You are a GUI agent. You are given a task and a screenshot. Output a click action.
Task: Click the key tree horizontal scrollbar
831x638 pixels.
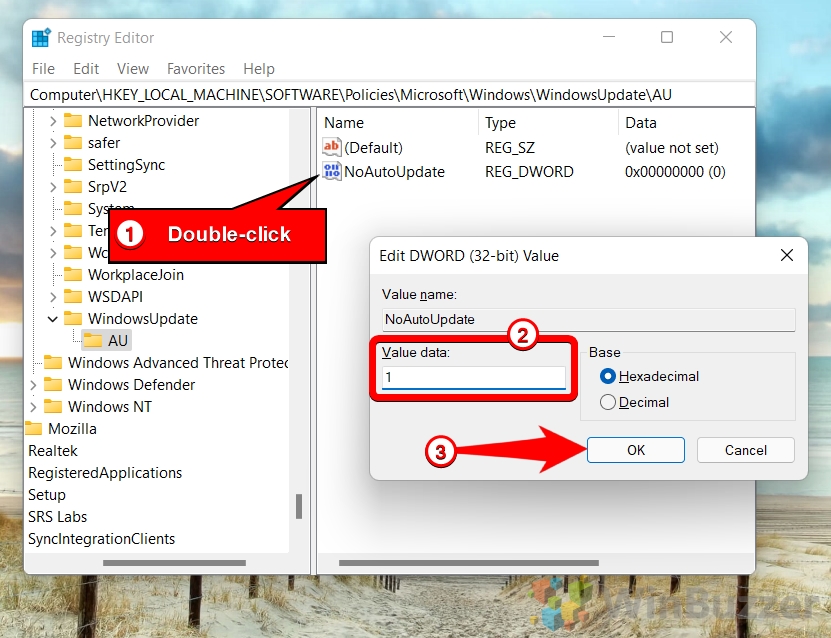(x=174, y=563)
